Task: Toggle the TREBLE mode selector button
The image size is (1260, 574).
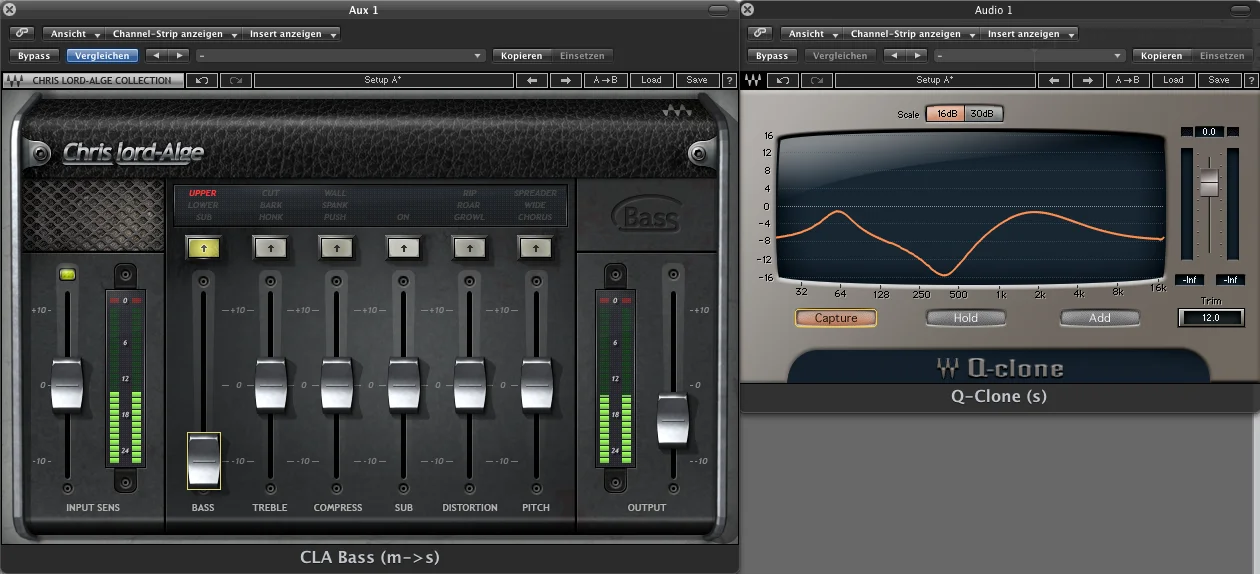Action: (269, 246)
